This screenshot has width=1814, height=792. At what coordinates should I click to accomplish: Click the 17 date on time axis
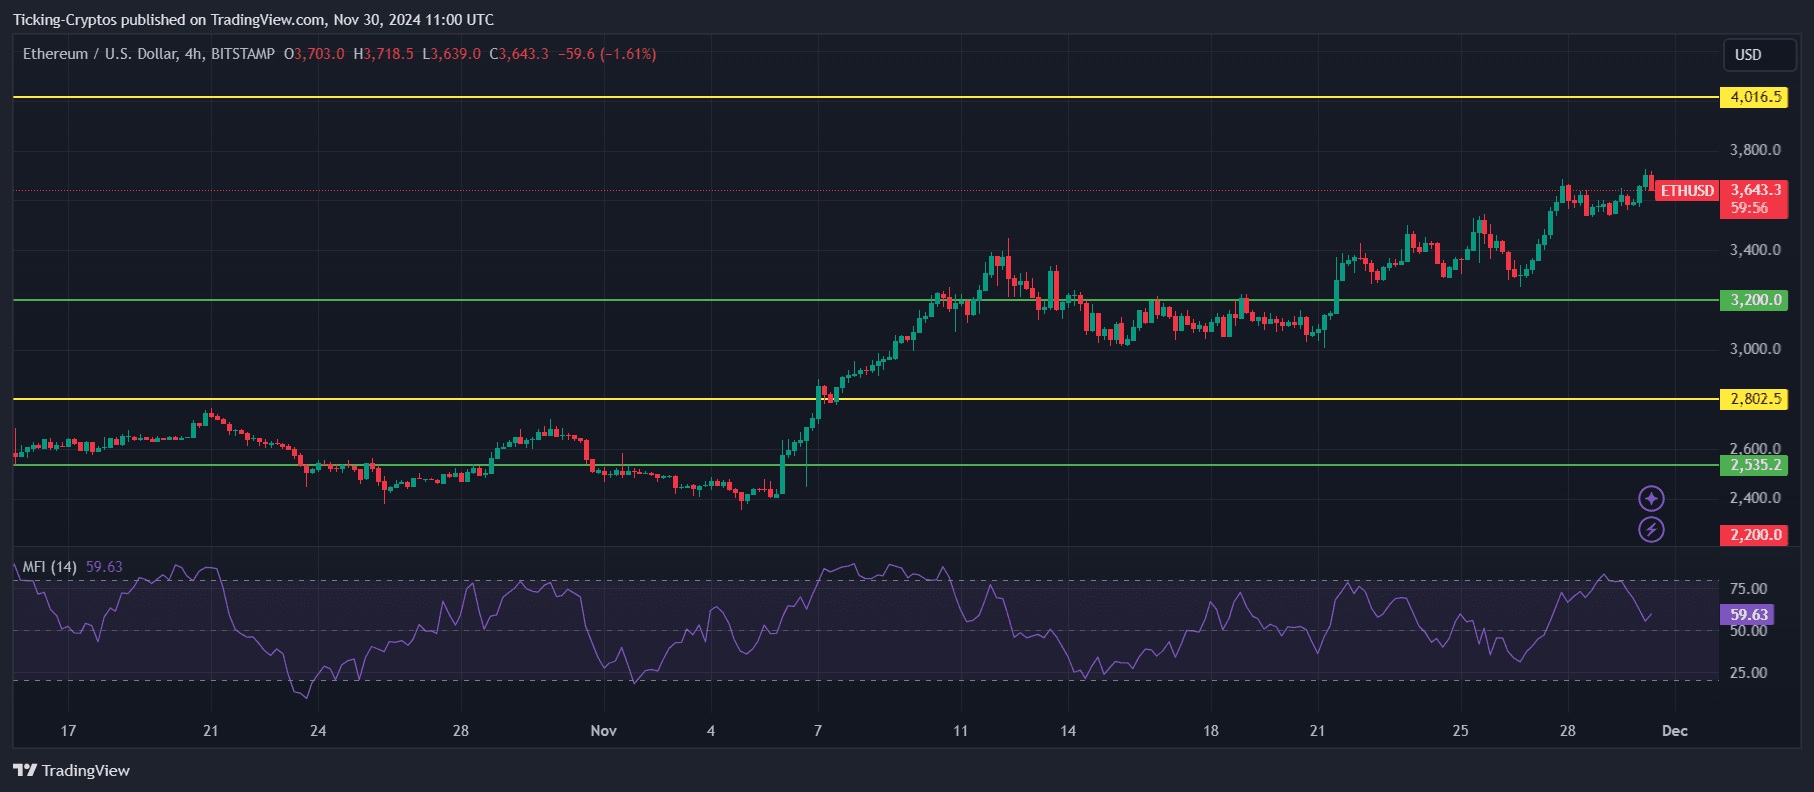(68, 731)
